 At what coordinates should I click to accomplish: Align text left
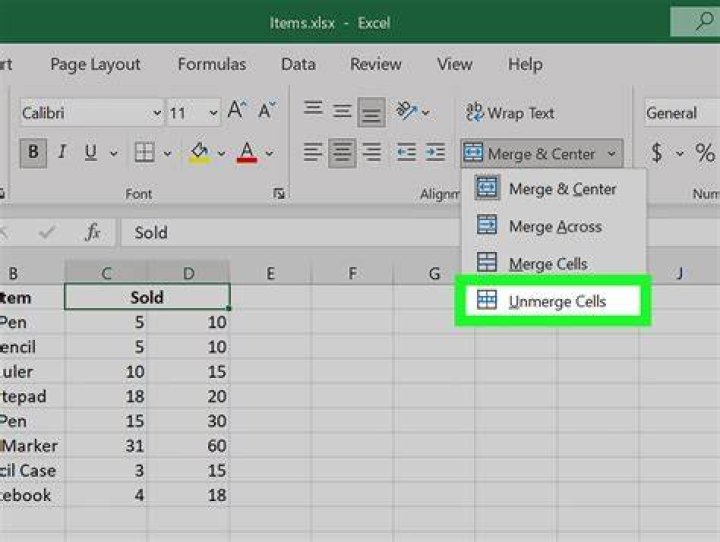313,152
